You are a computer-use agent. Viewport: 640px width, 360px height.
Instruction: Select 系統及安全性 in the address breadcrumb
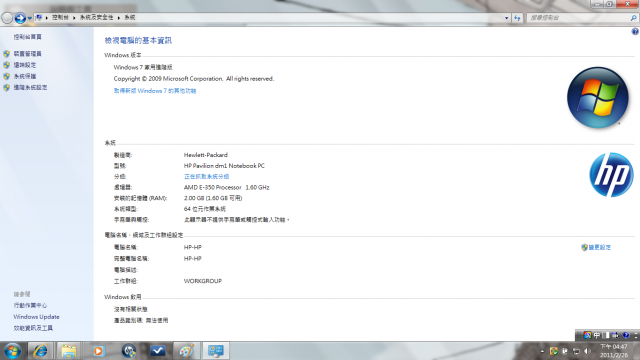click(96, 18)
